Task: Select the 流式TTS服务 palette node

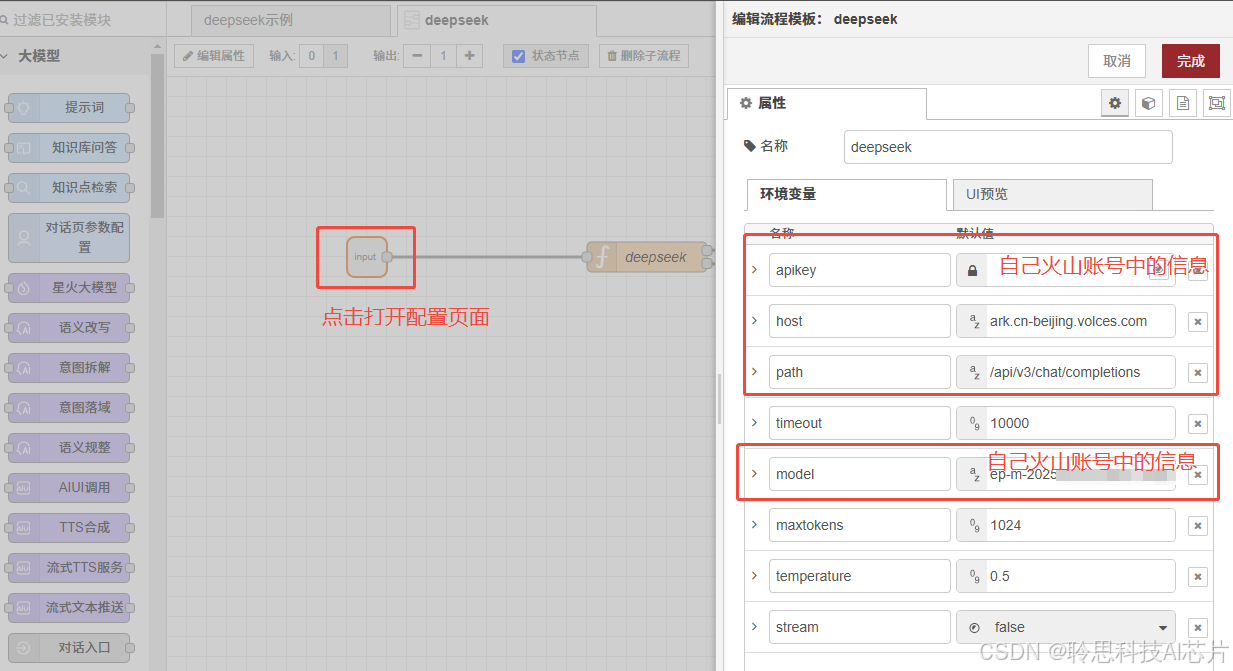Action: tap(70, 567)
